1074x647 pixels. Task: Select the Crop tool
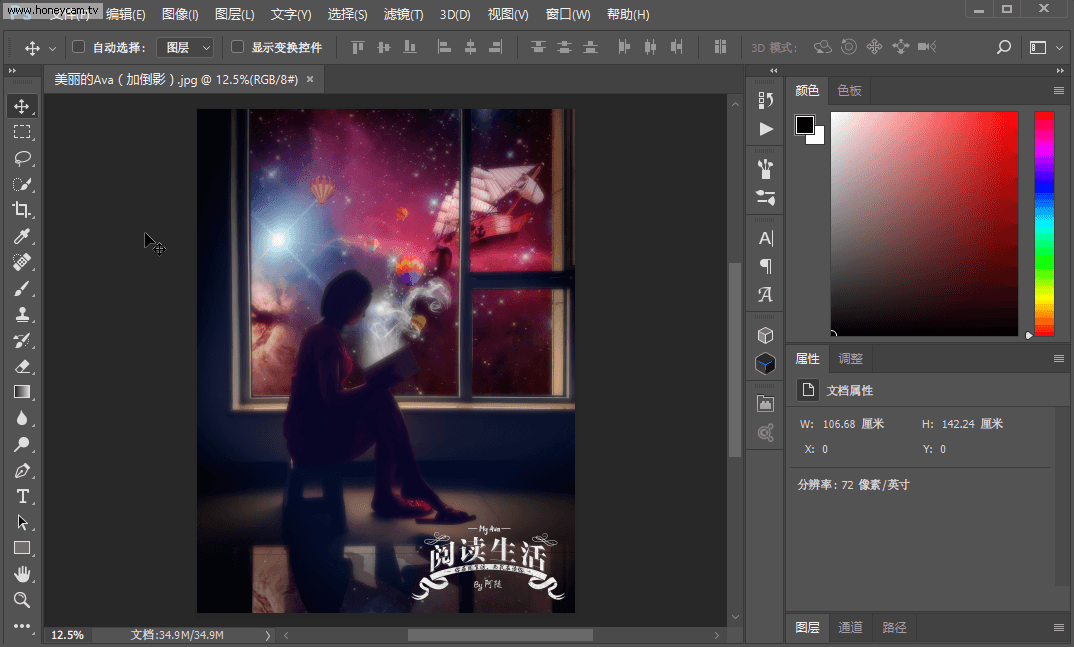tap(22, 210)
